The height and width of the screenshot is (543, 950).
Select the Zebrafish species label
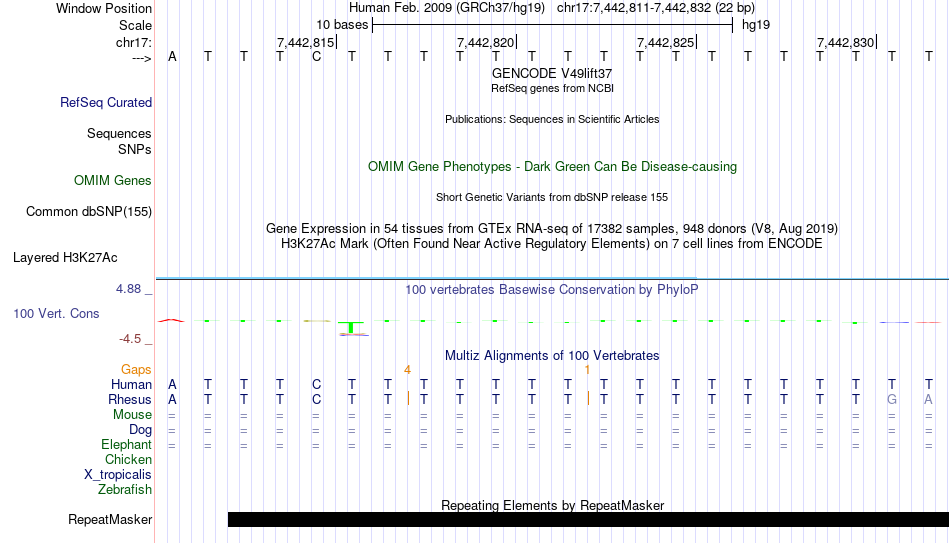pos(125,489)
